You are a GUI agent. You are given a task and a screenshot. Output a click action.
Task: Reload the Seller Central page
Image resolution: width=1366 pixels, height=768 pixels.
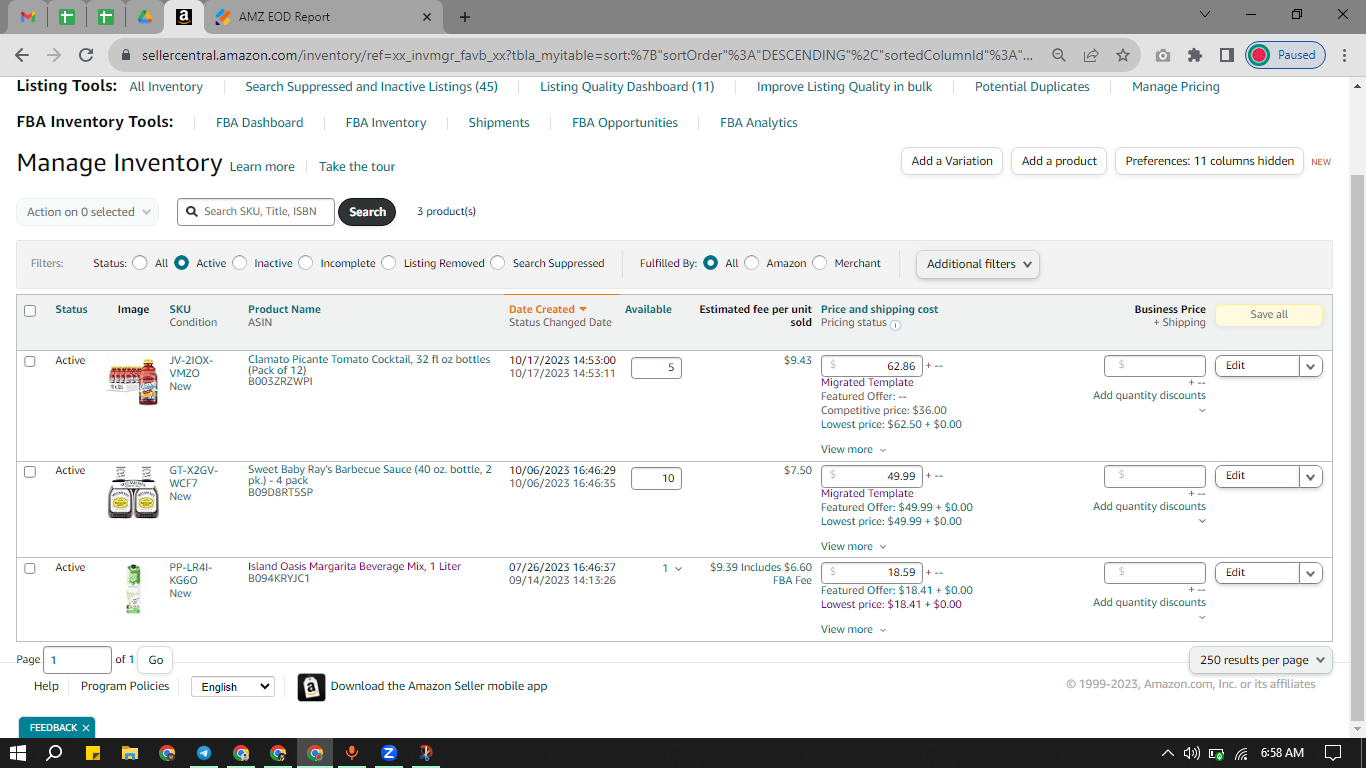pyautogui.click(x=86, y=55)
